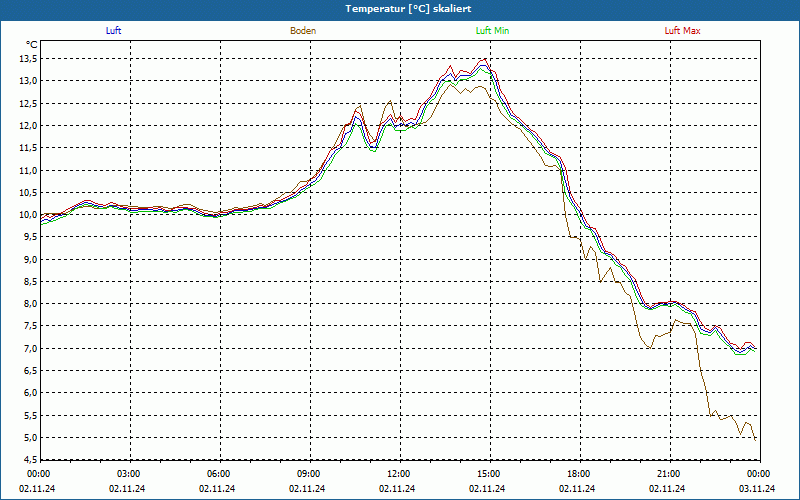This screenshot has width=800, height=500.
Task: Click the 4,5 y-axis value
Action: pos(30,460)
